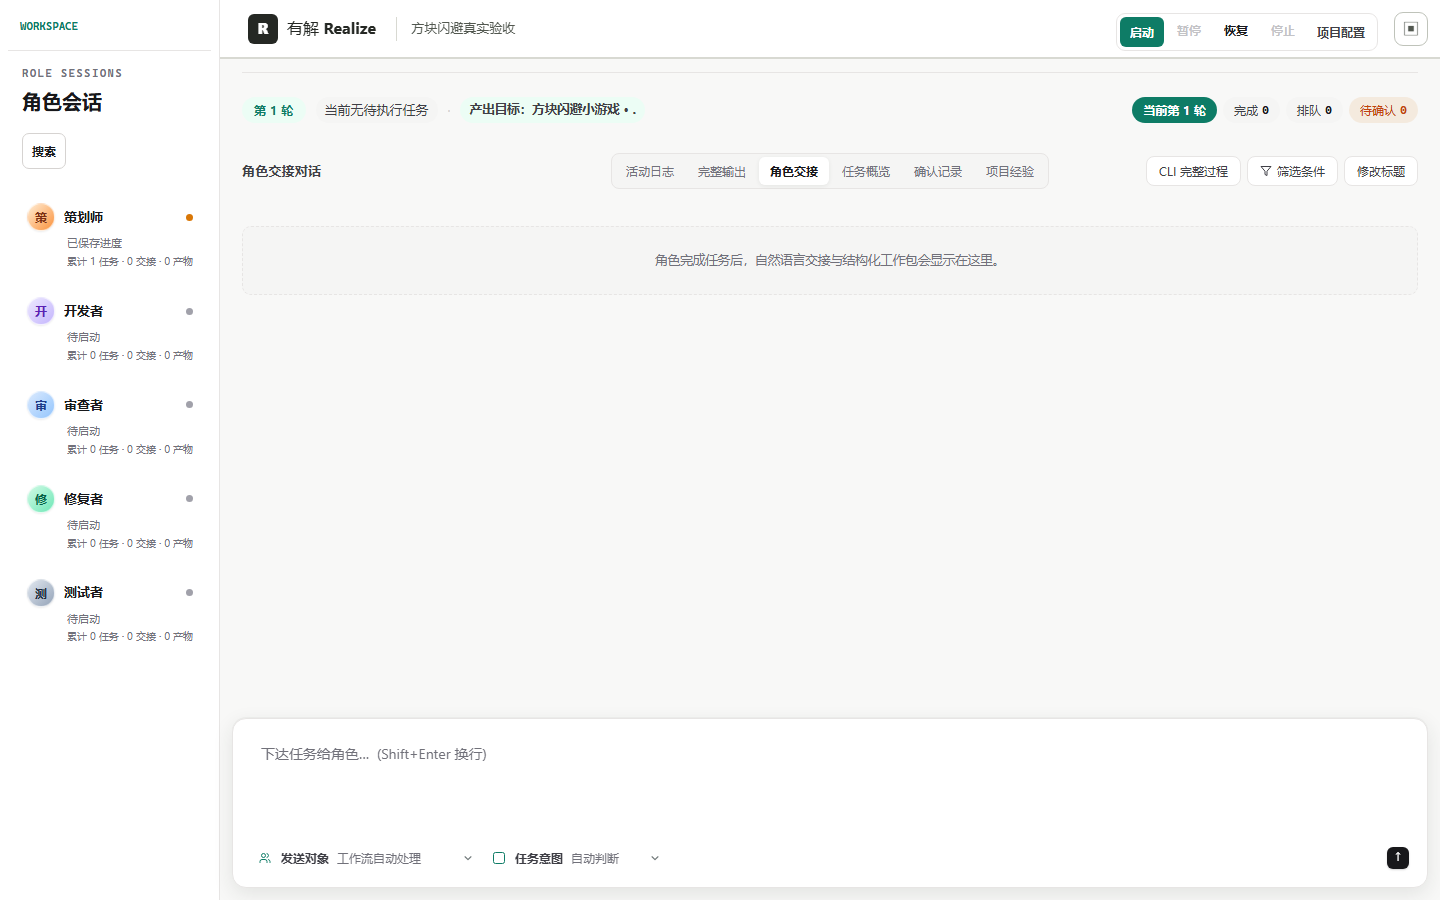Click the 测试者 role avatar icon
Viewport: 1440px width, 900px height.
pyautogui.click(x=41, y=593)
